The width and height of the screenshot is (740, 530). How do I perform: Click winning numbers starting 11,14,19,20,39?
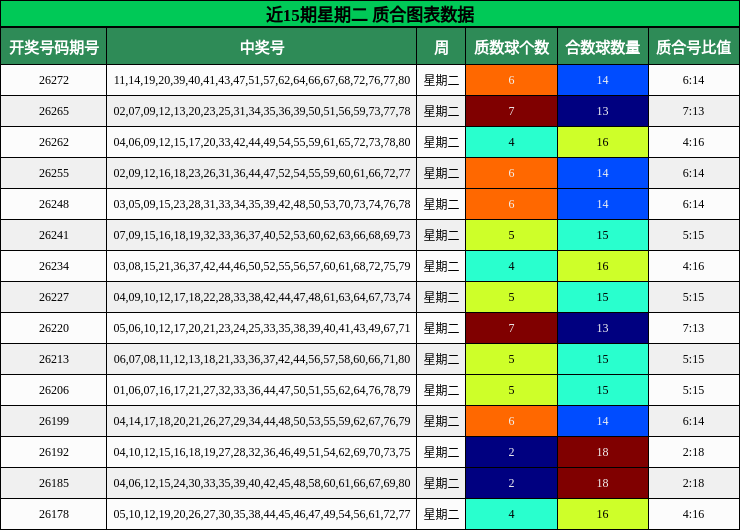tap(262, 80)
